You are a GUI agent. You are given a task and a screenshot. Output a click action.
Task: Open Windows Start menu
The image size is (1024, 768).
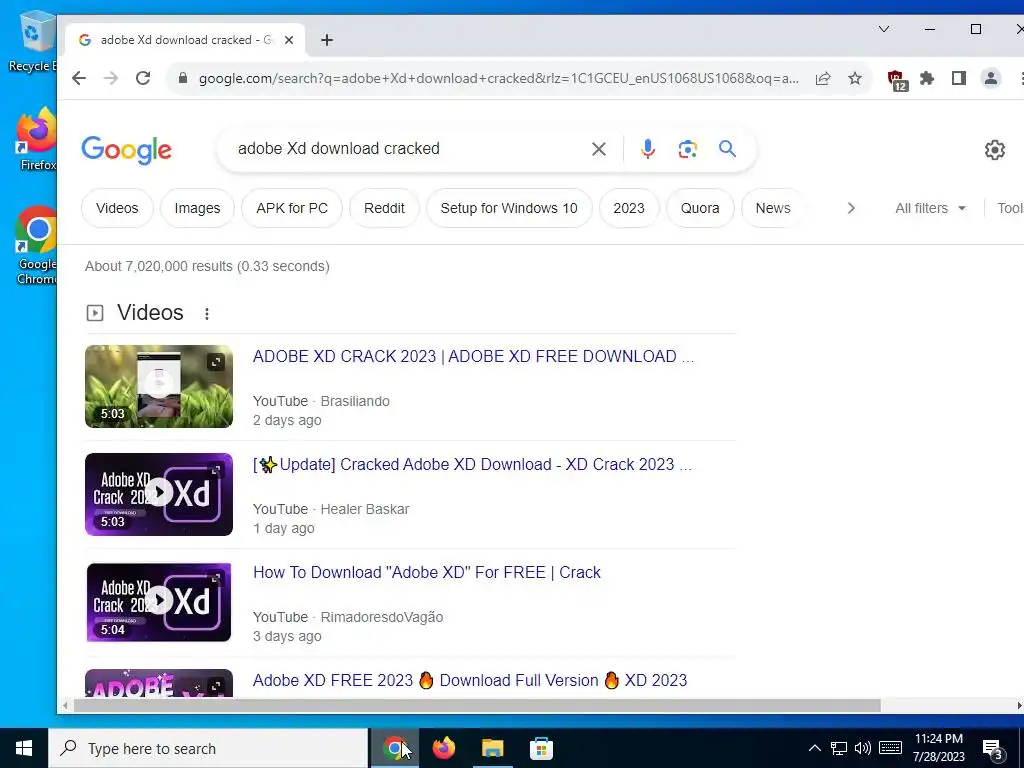click(24, 748)
